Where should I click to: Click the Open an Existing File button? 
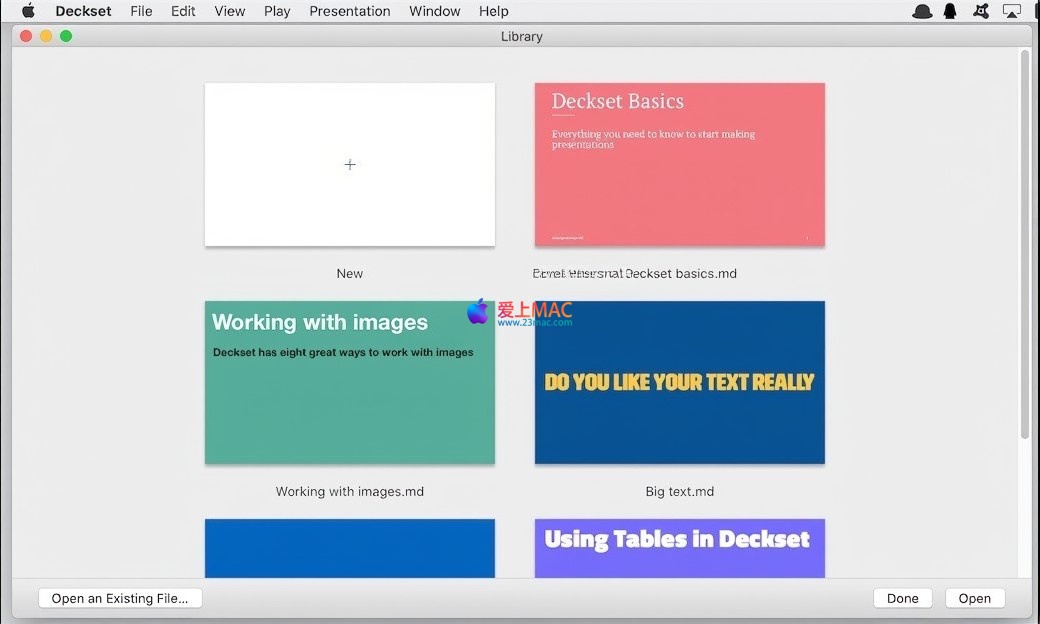[120, 598]
